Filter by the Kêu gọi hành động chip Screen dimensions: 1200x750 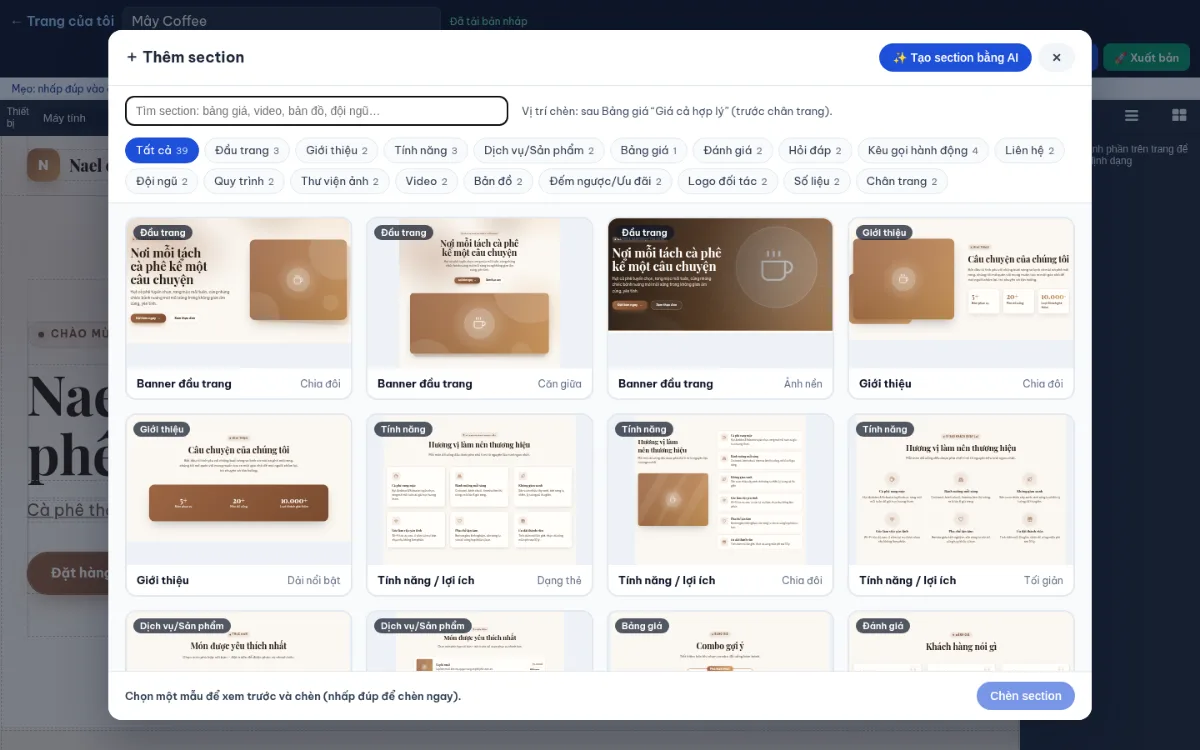[x=923, y=151]
